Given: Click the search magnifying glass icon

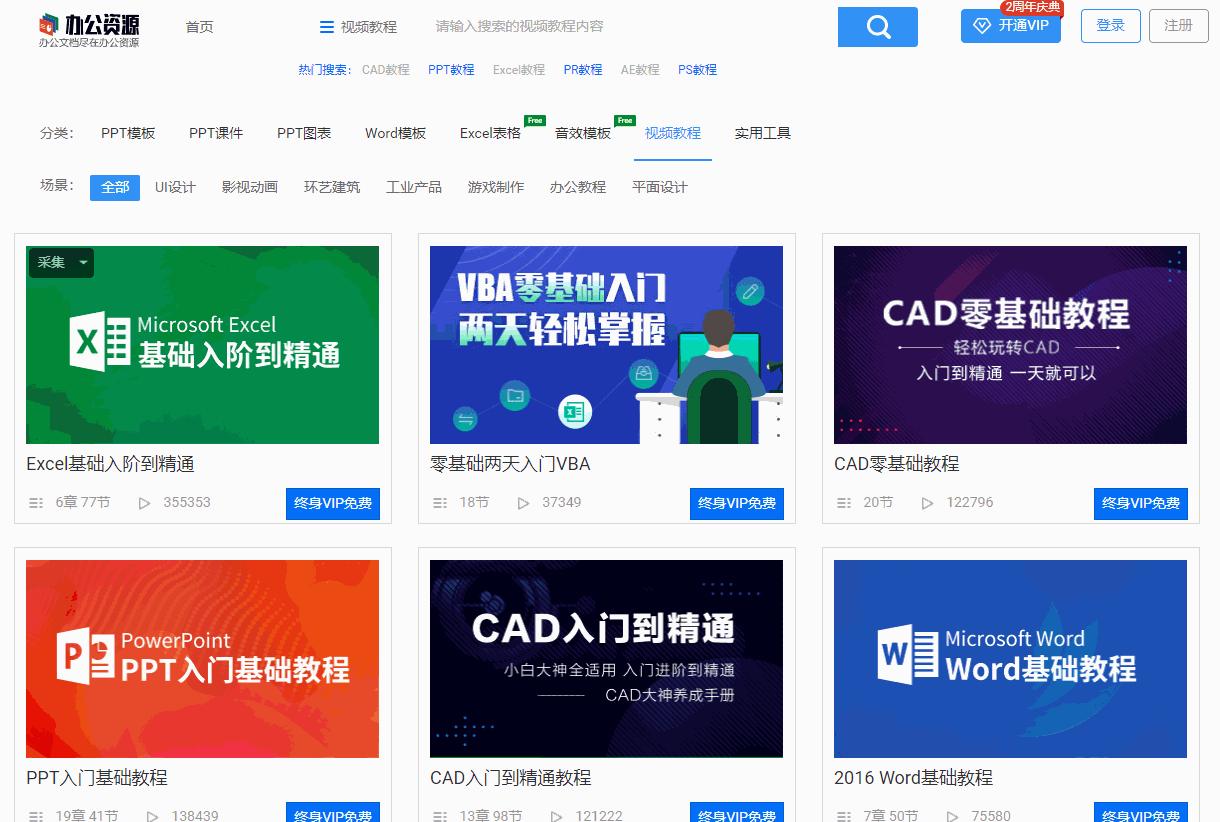Looking at the screenshot, I should pos(877,26).
